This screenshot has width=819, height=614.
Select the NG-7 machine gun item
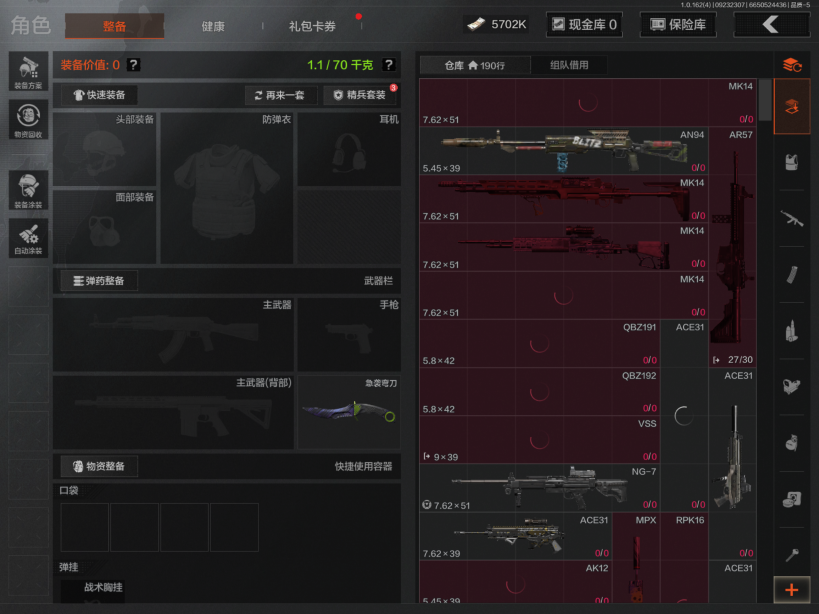tap(540, 488)
